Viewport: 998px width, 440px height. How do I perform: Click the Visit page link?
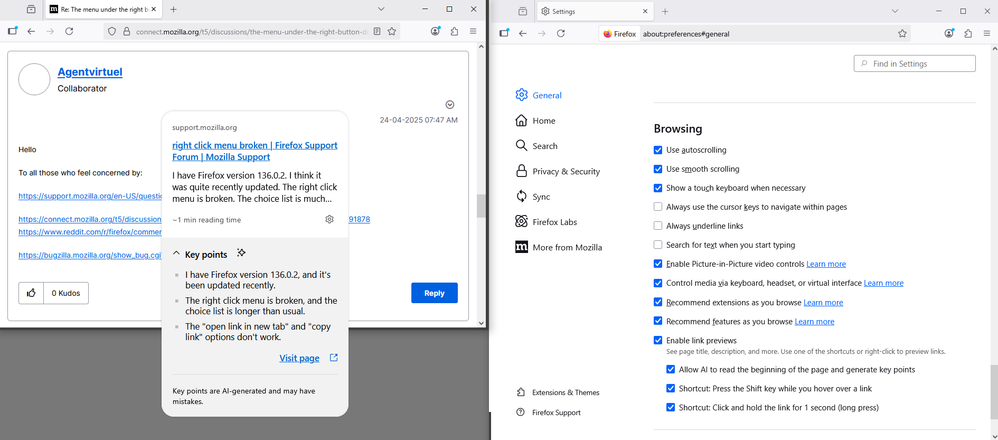(x=299, y=358)
